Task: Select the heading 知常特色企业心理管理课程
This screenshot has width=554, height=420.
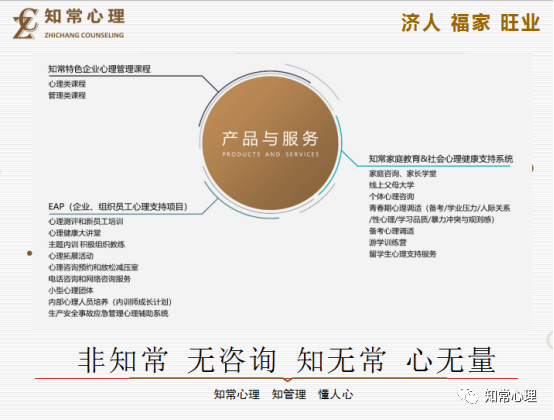Action: [99, 69]
